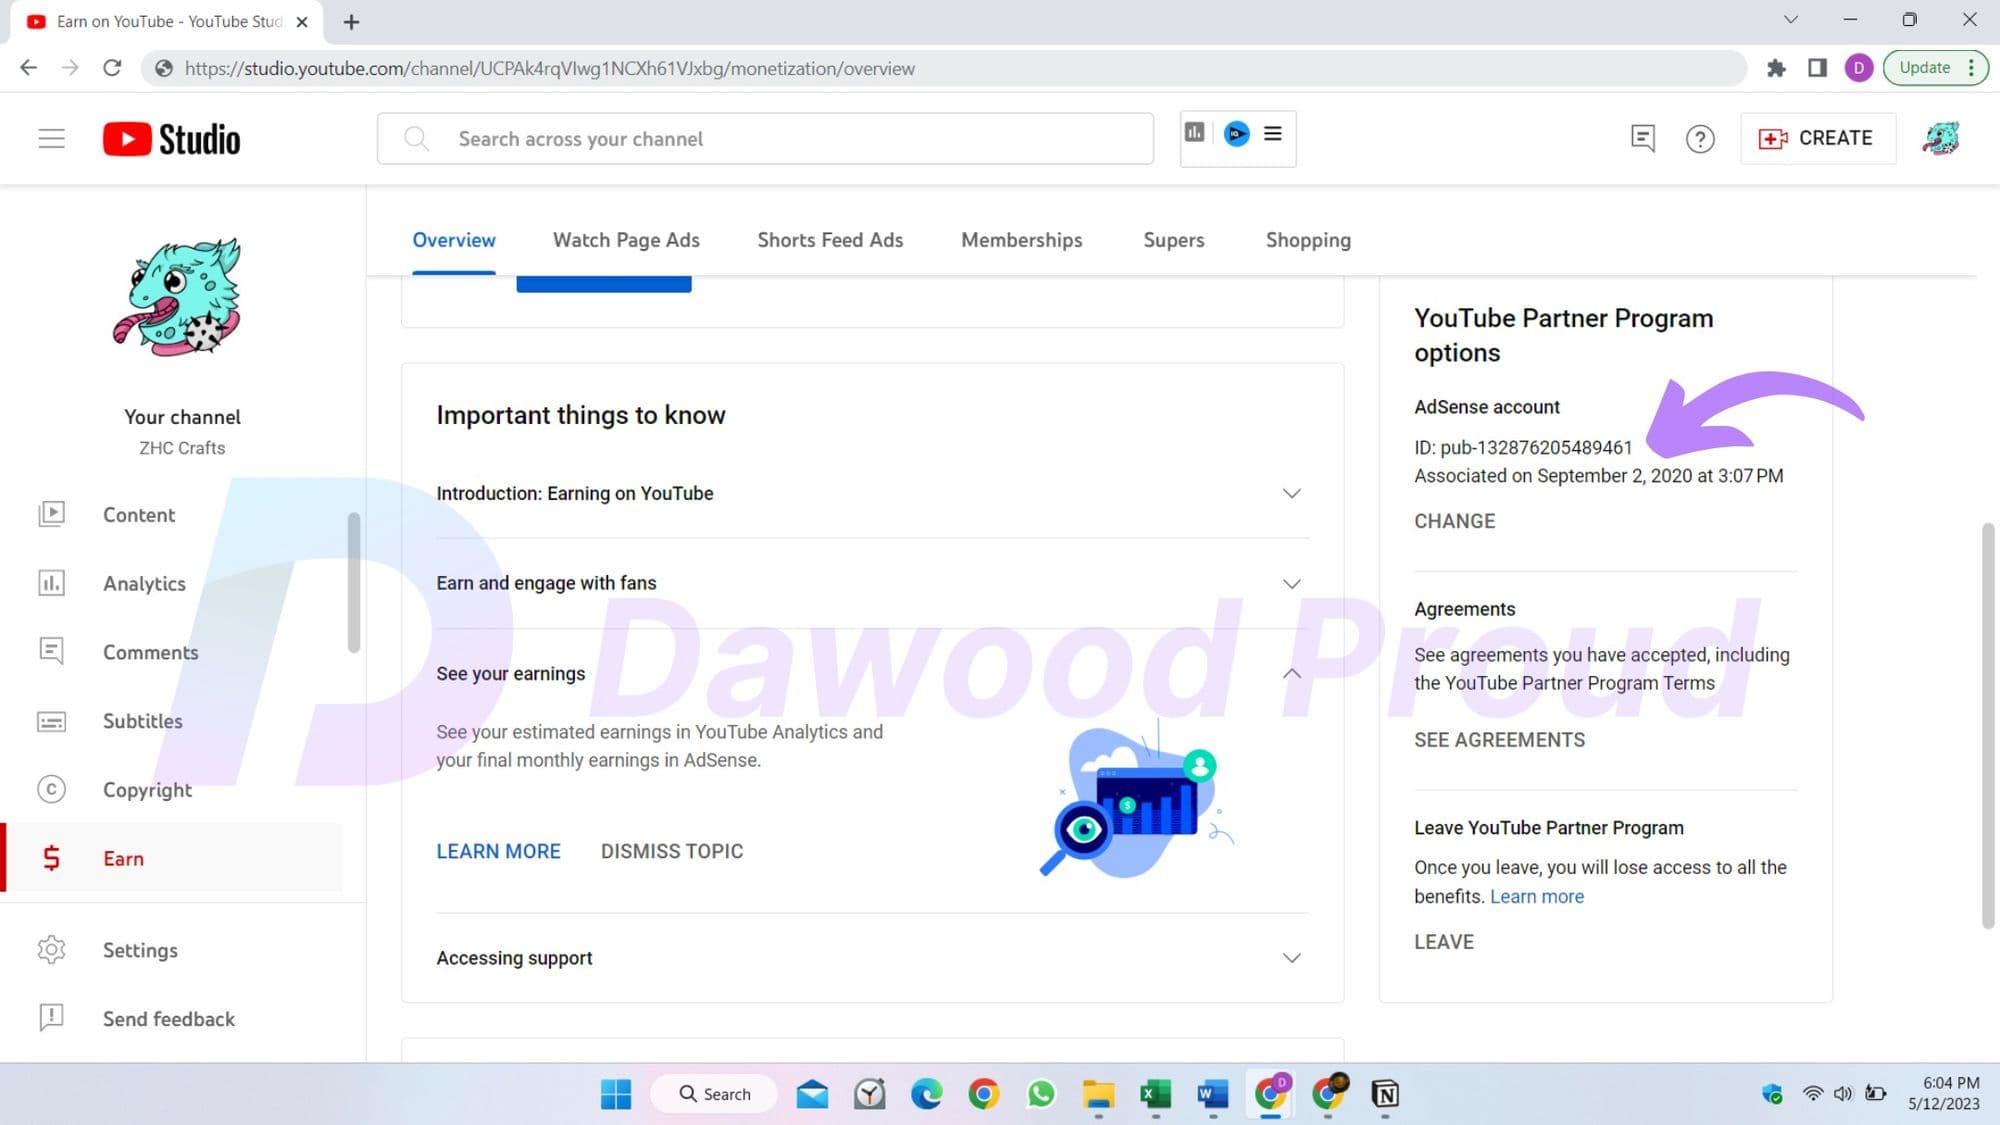The height and width of the screenshot is (1125, 2000).
Task: Click SEE AGREEMENTS
Action: [x=1499, y=740]
